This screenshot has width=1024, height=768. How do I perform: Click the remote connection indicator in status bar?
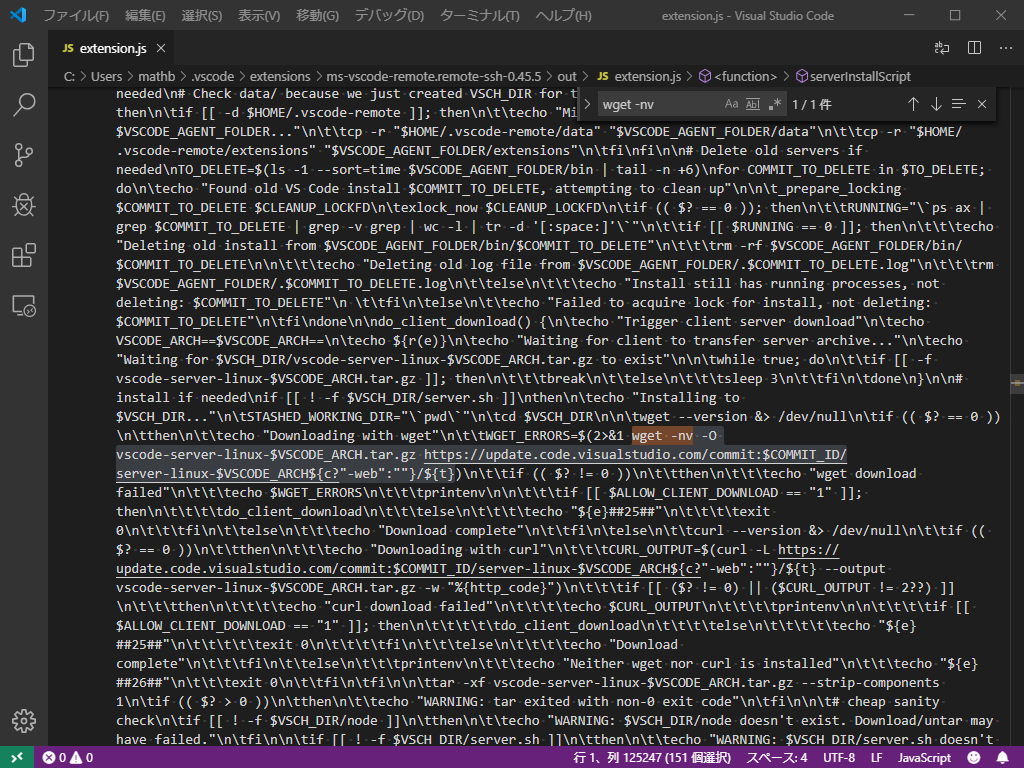(17, 758)
